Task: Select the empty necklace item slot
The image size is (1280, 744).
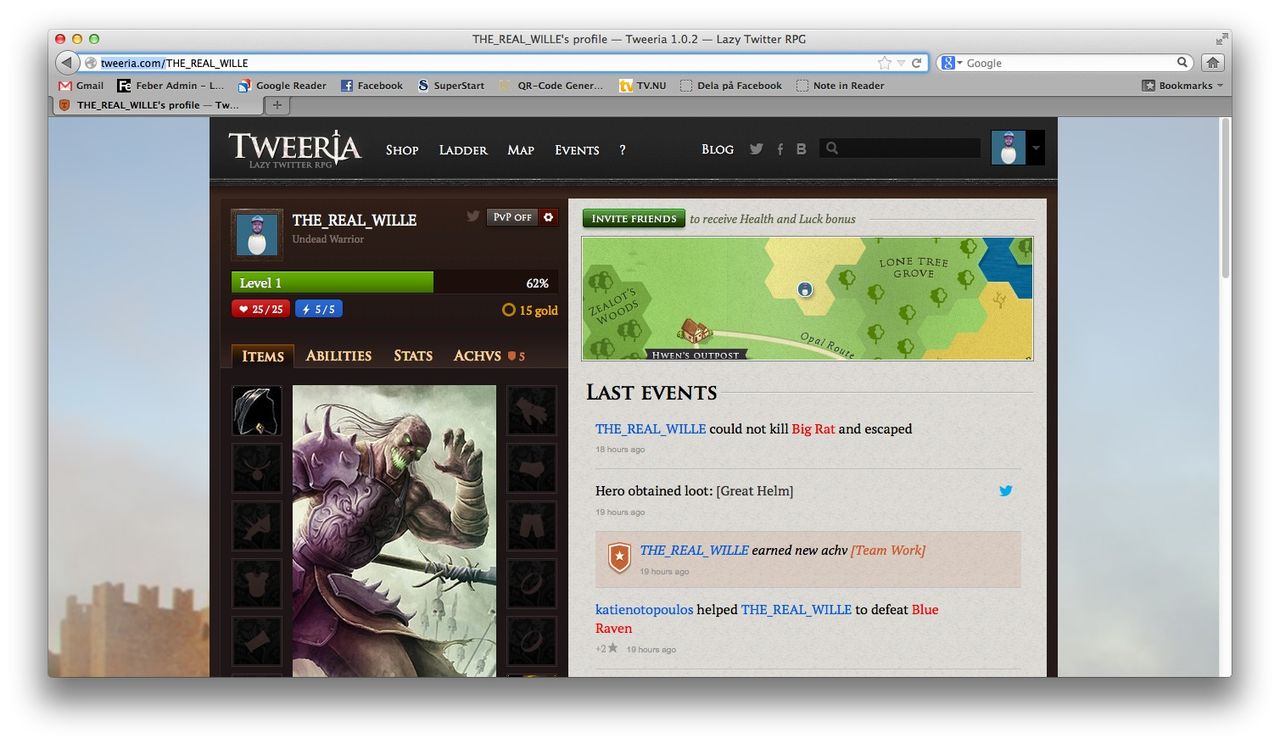Action: (x=257, y=468)
